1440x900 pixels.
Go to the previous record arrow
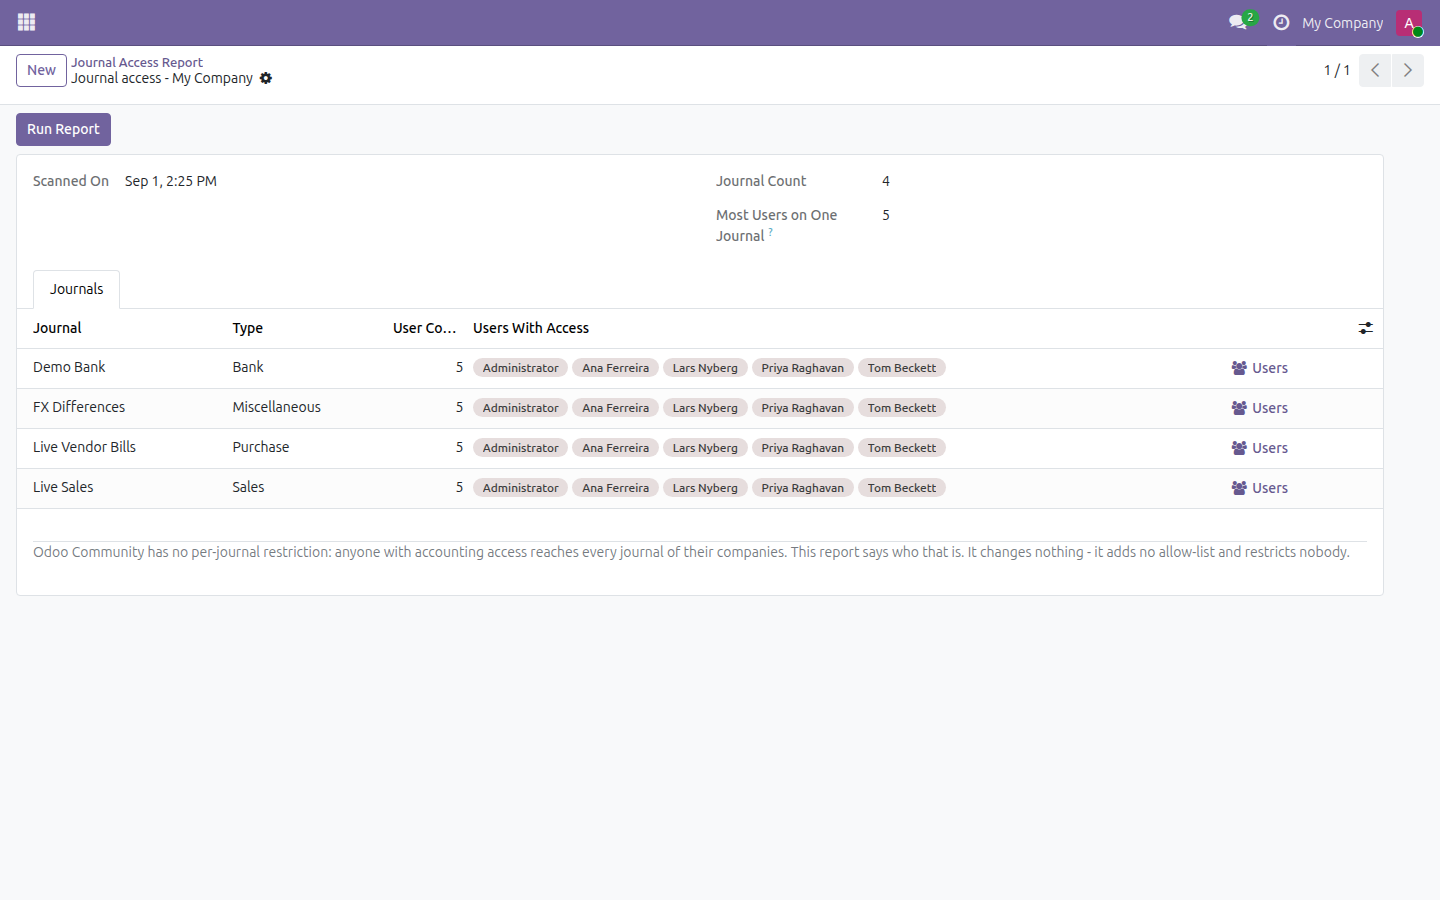pyautogui.click(x=1375, y=70)
